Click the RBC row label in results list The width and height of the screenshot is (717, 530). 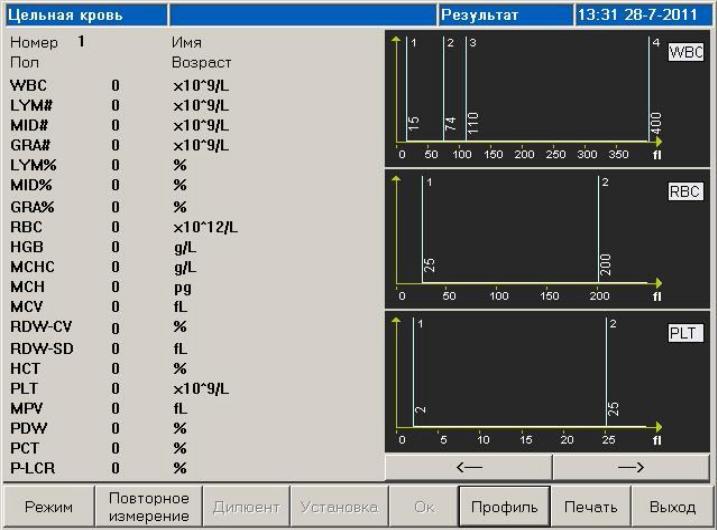click(26, 227)
